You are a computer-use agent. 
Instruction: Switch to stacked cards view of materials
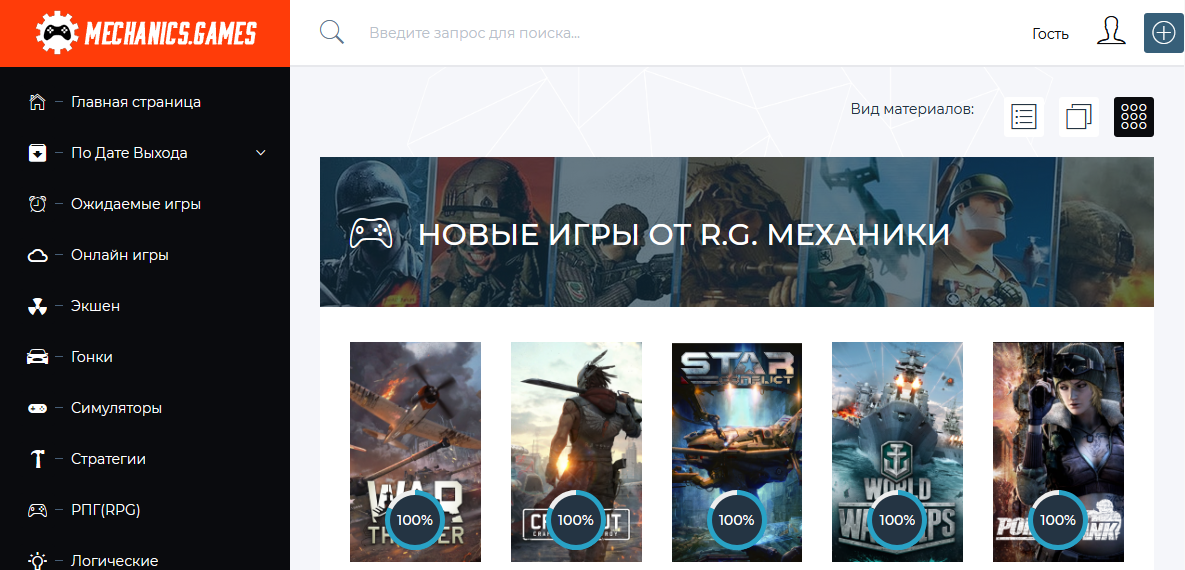pyautogui.click(x=1078, y=117)
